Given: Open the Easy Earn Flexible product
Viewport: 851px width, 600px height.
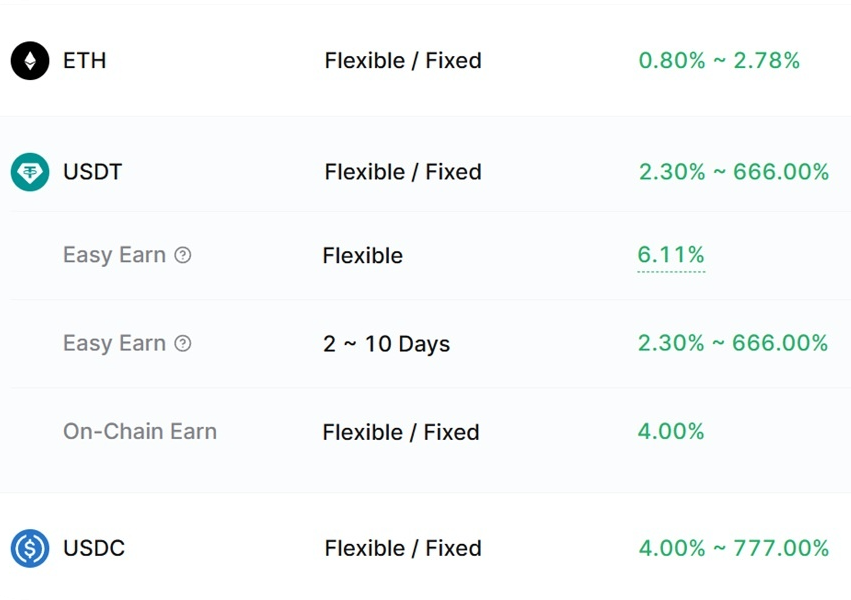Looking at the screenshot, I should click(114, 255).
